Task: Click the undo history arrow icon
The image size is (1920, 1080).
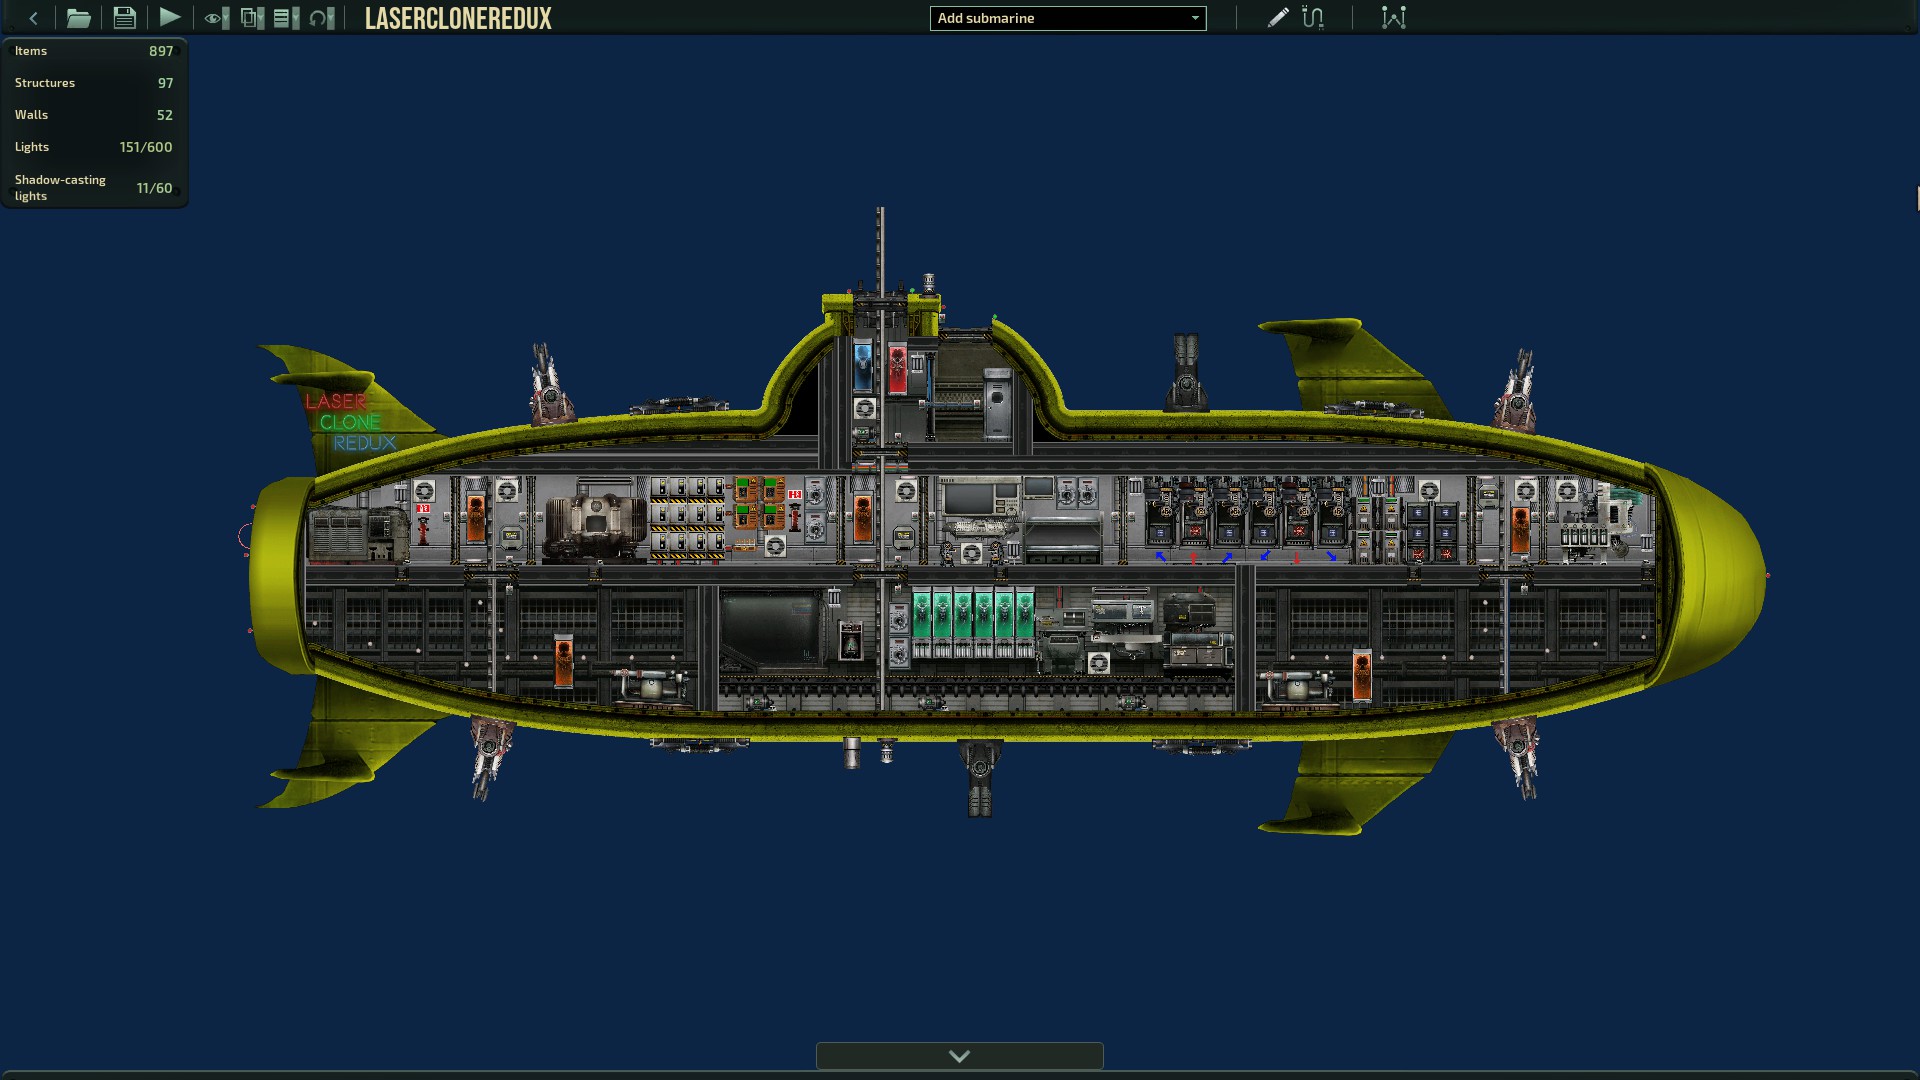Action: tap(319, 18)
